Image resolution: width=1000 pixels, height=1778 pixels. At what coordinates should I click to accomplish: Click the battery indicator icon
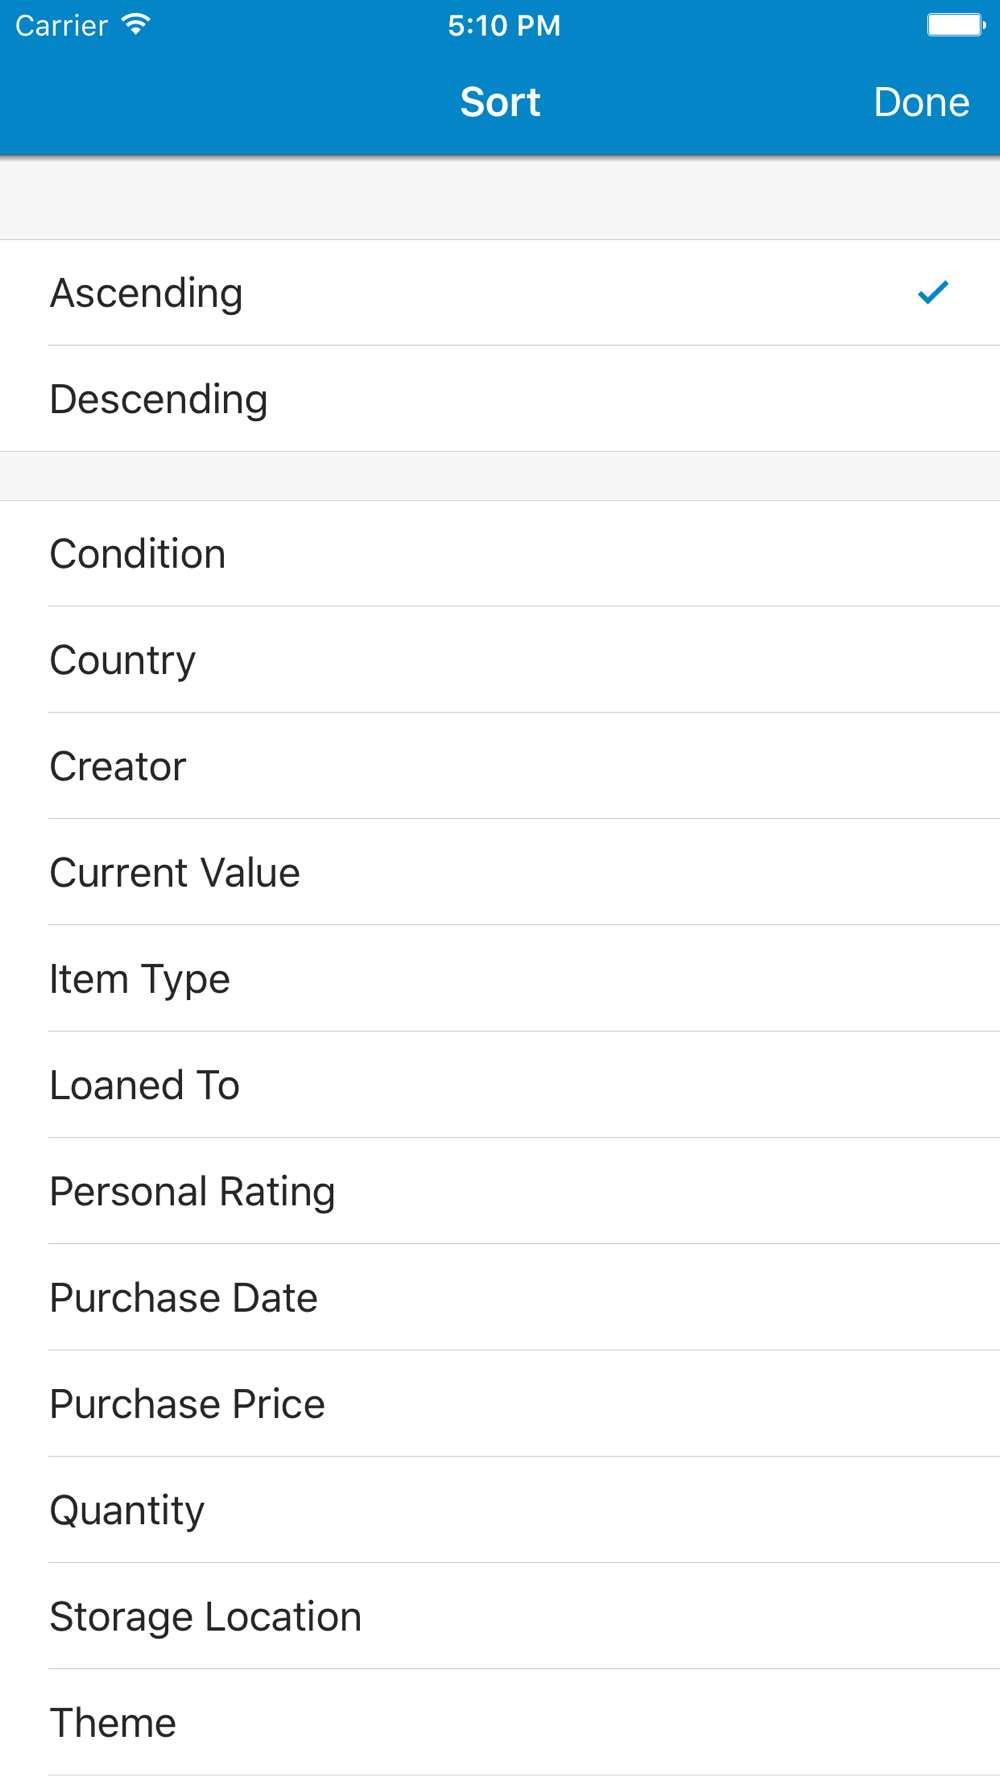(x=956, y=25)
